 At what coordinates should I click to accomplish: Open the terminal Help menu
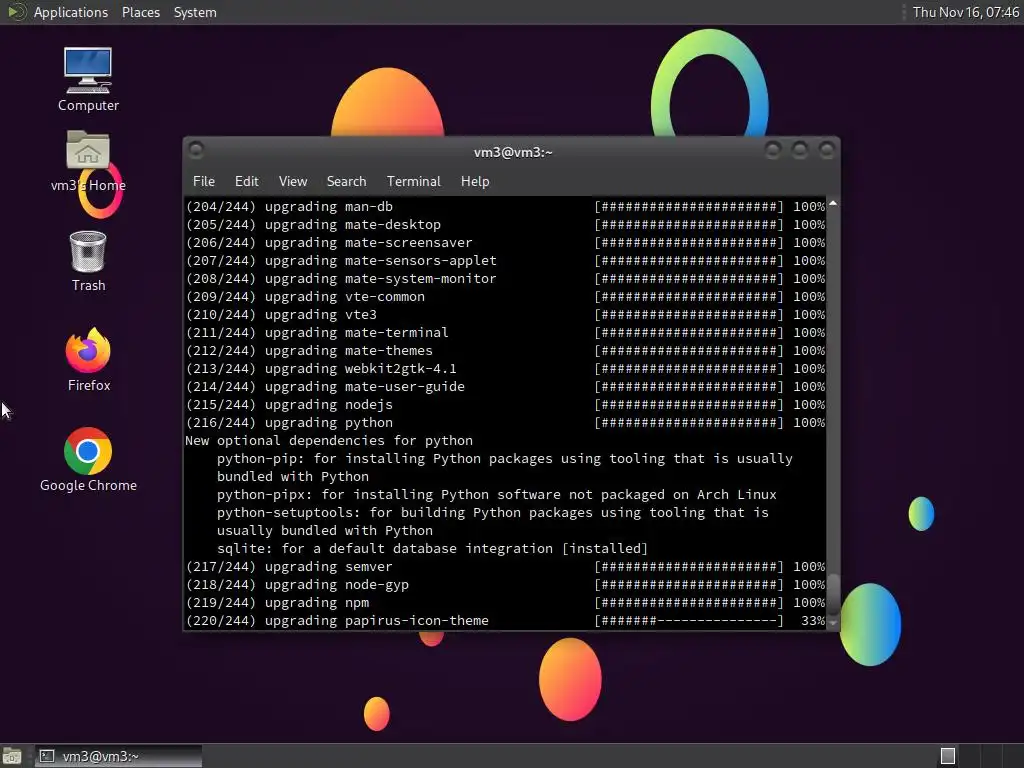tap(475, 181)
